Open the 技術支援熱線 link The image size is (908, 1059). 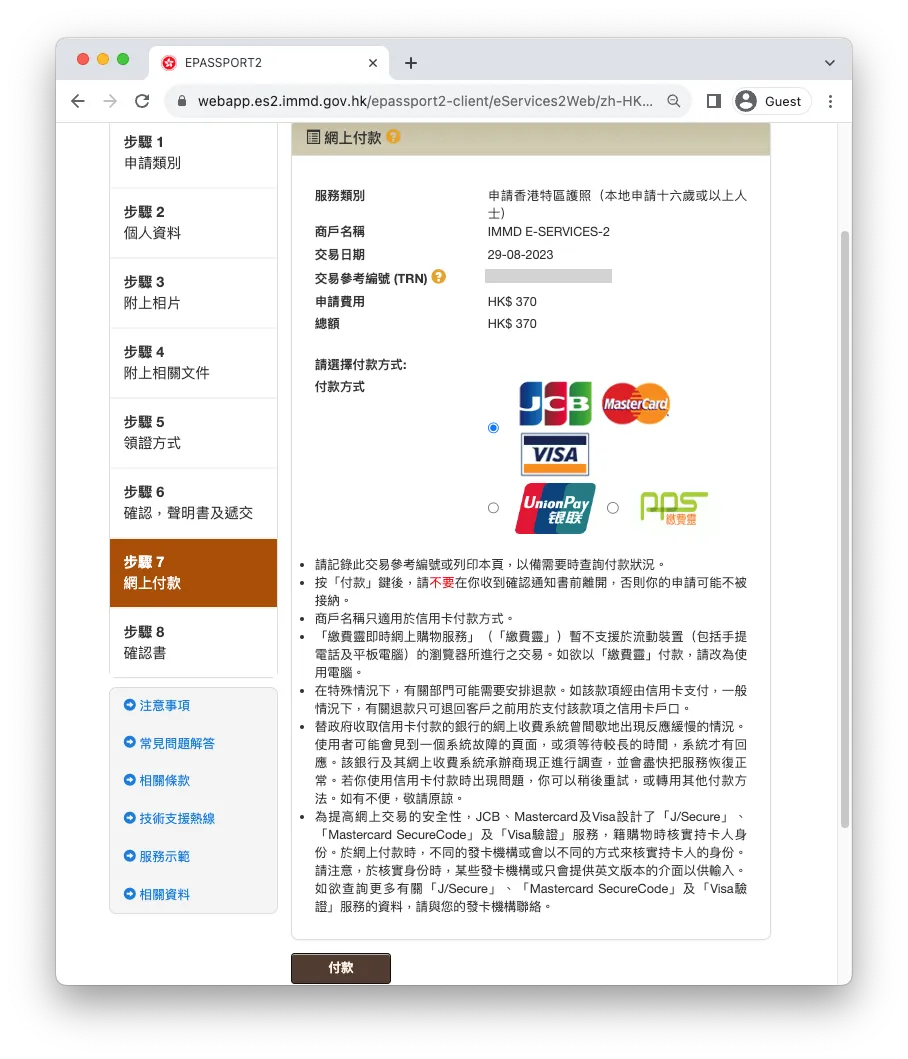177,819
